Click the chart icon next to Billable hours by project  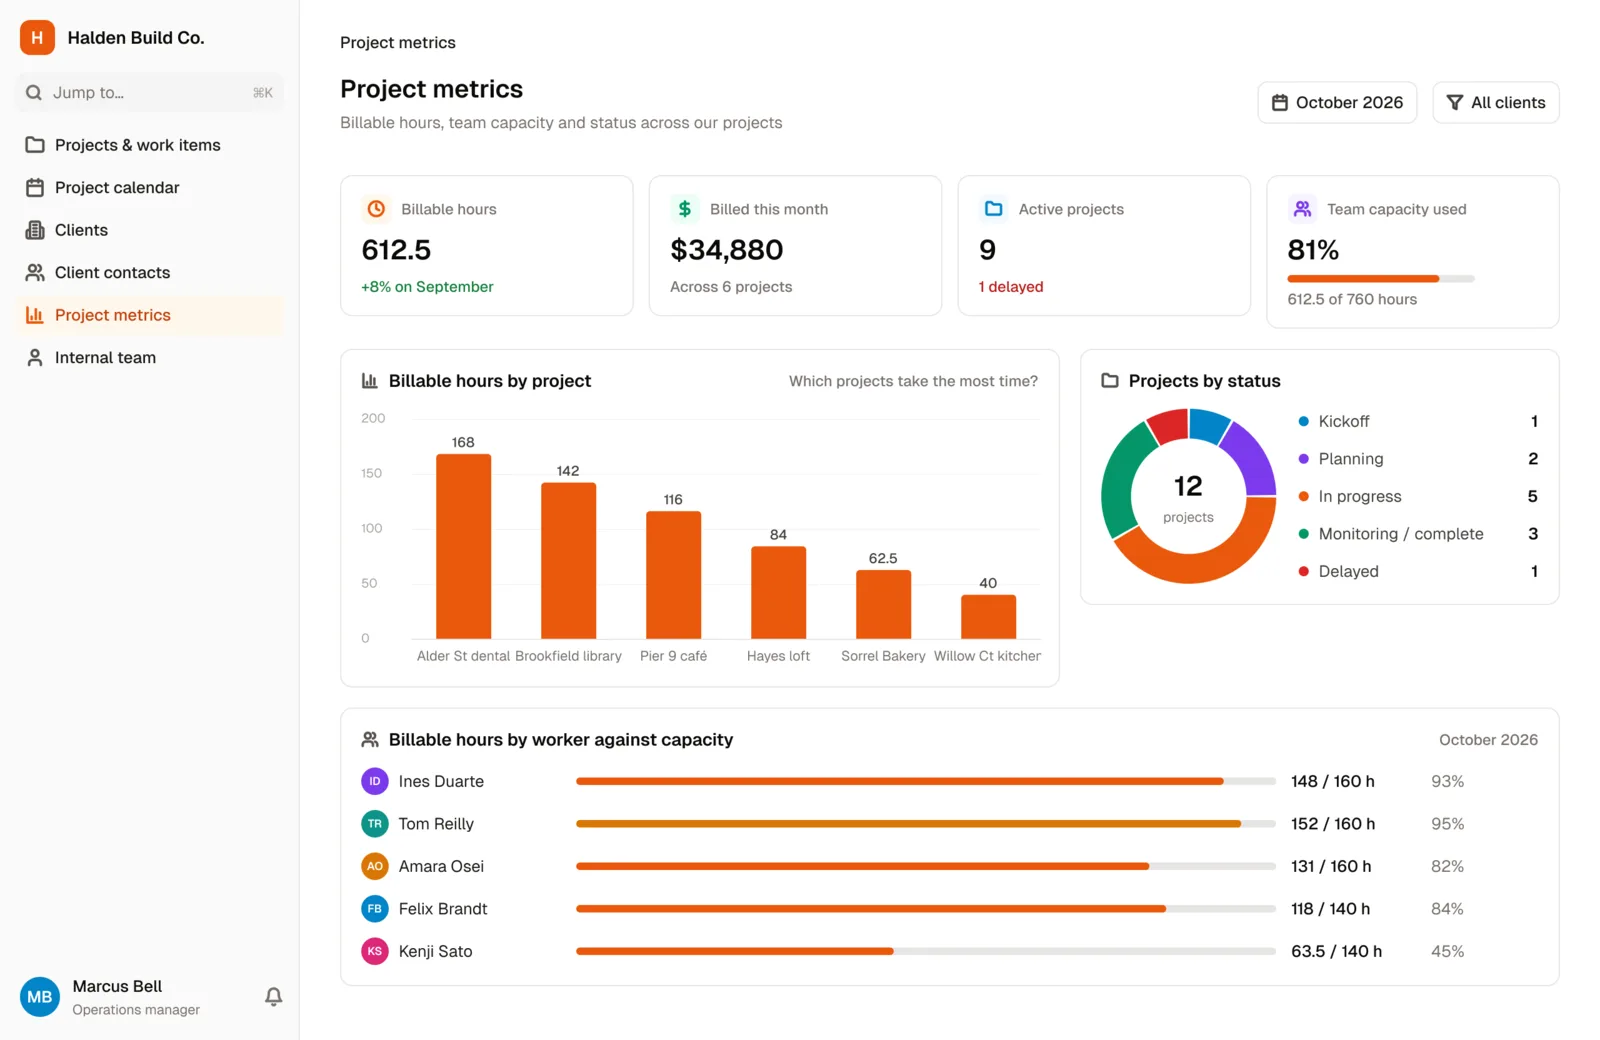[370, 381]
